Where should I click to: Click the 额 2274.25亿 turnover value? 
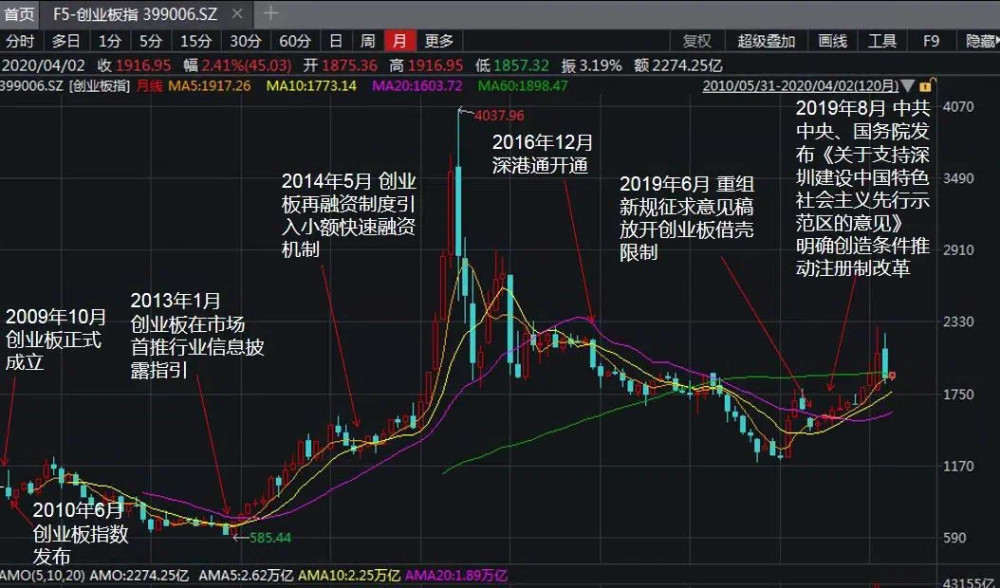678,65
